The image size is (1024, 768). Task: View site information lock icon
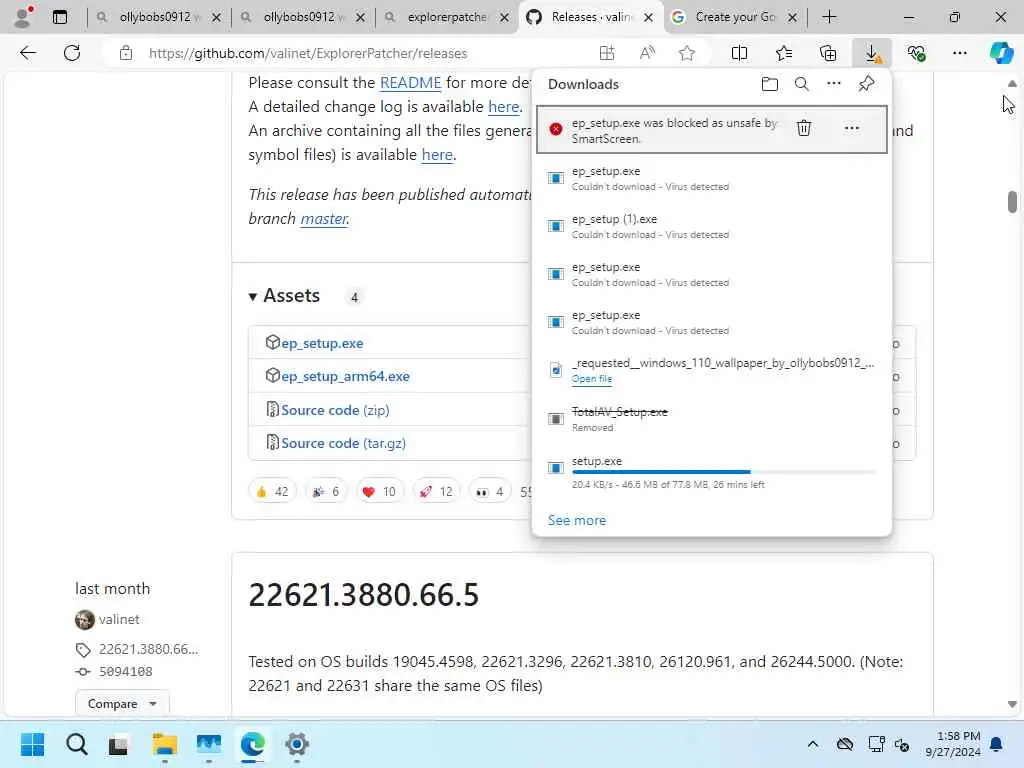point(125,53)
